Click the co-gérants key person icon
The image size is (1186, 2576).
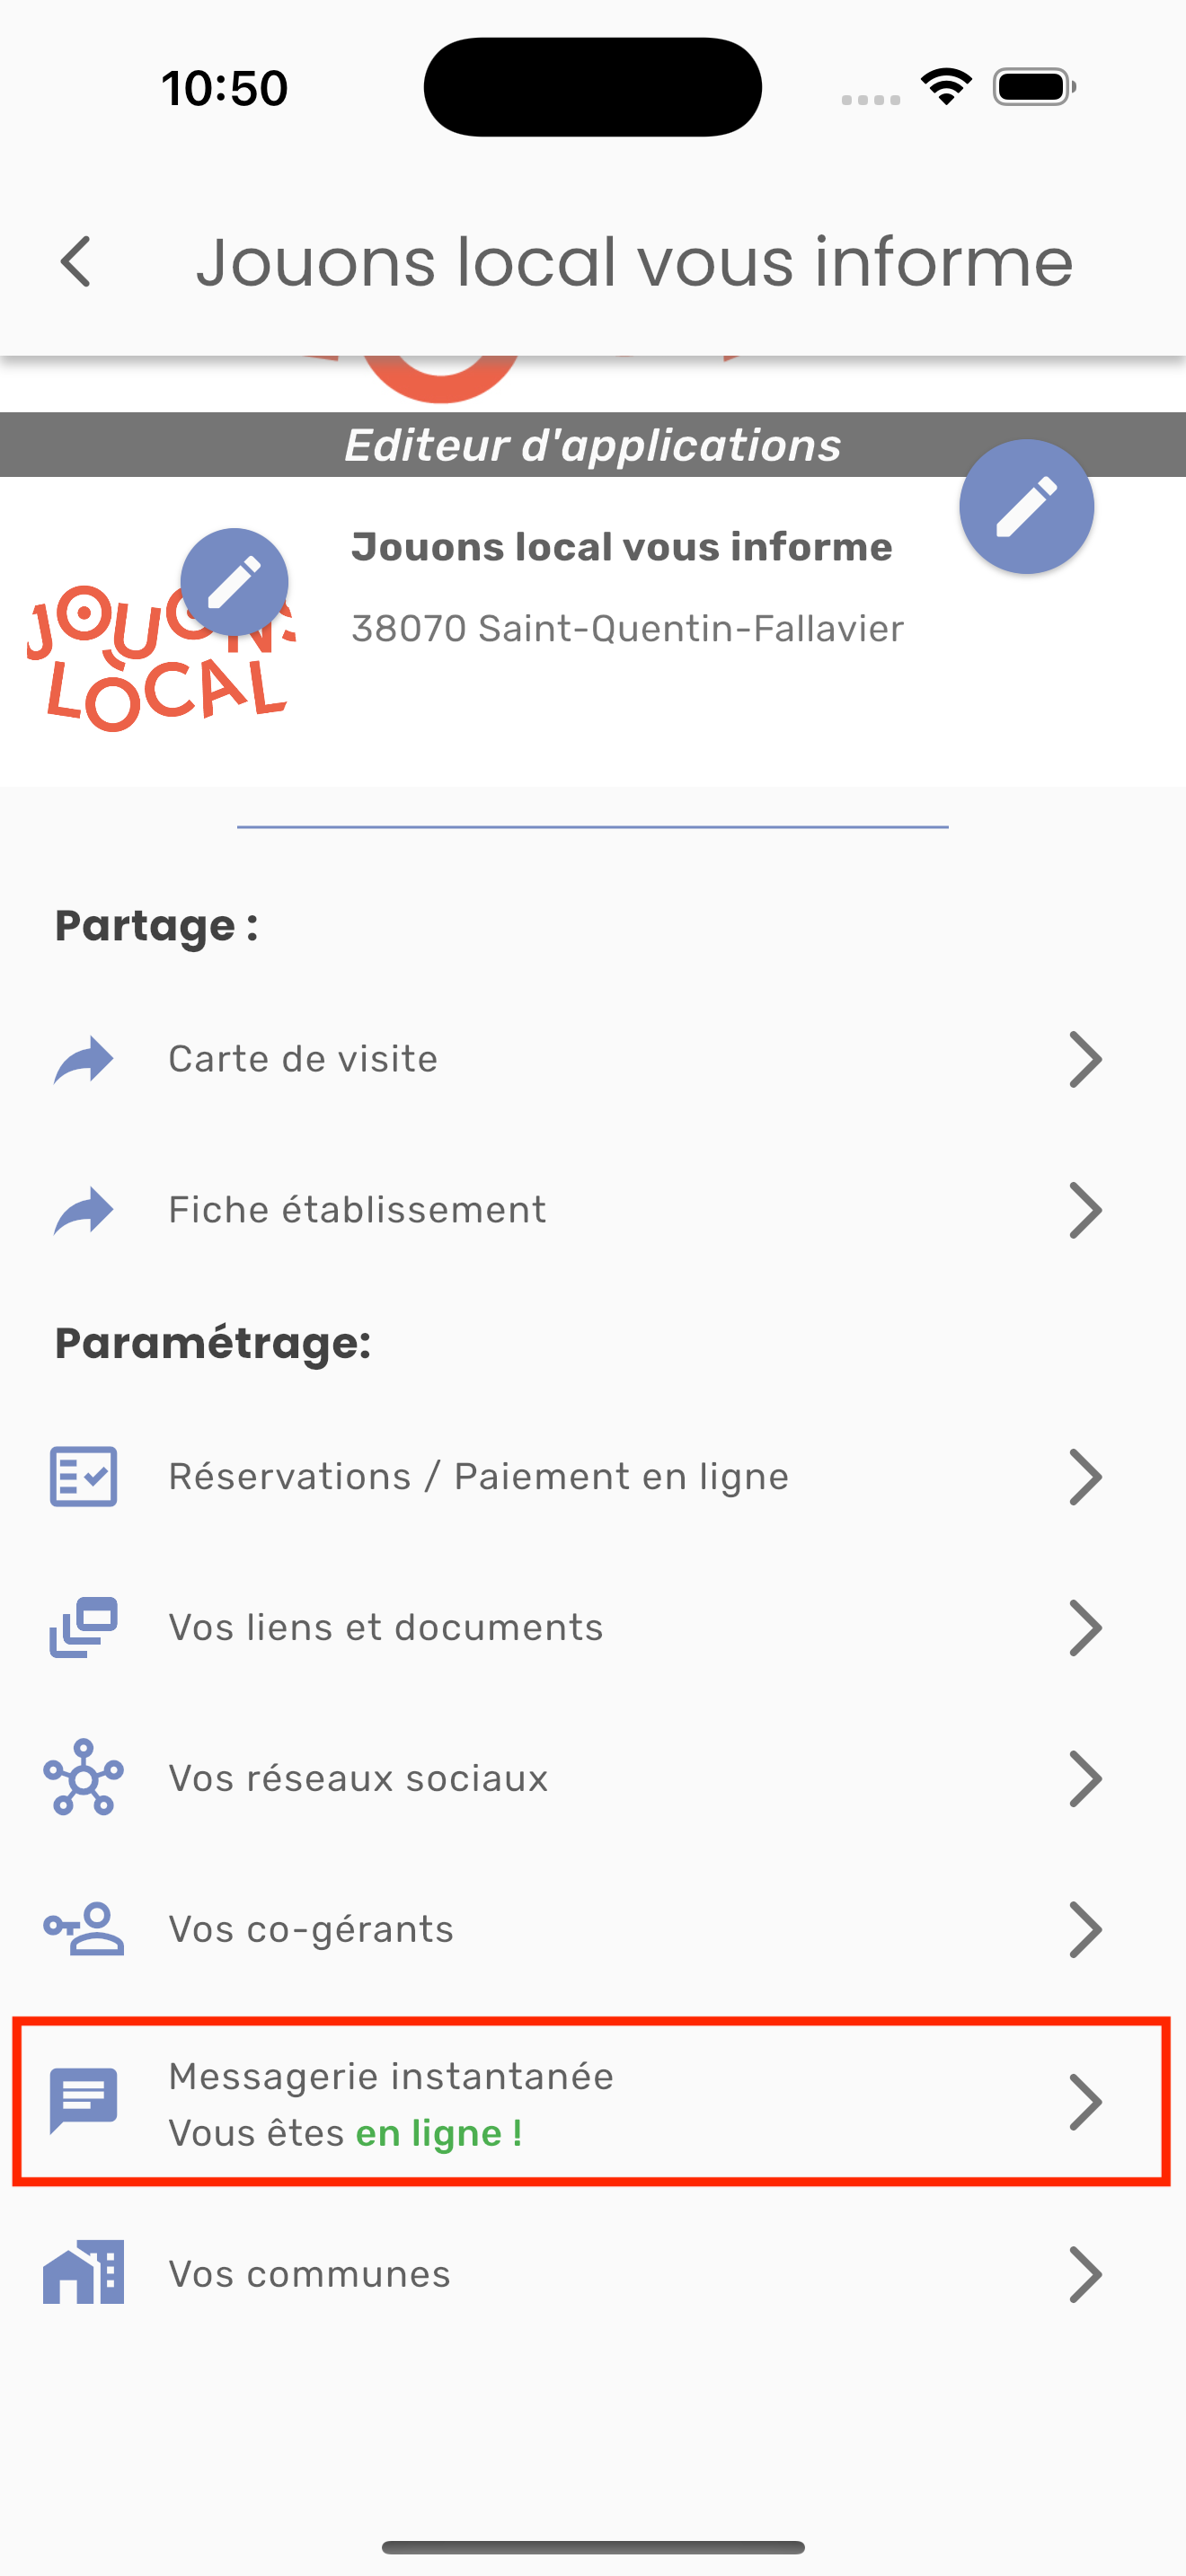[x=84, y=1928]
